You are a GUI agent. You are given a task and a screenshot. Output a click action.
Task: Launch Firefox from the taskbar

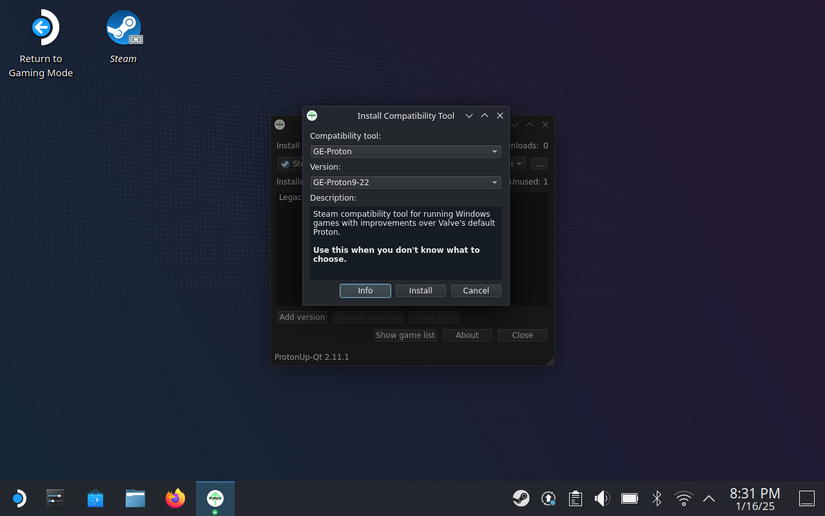pos(175,498)
